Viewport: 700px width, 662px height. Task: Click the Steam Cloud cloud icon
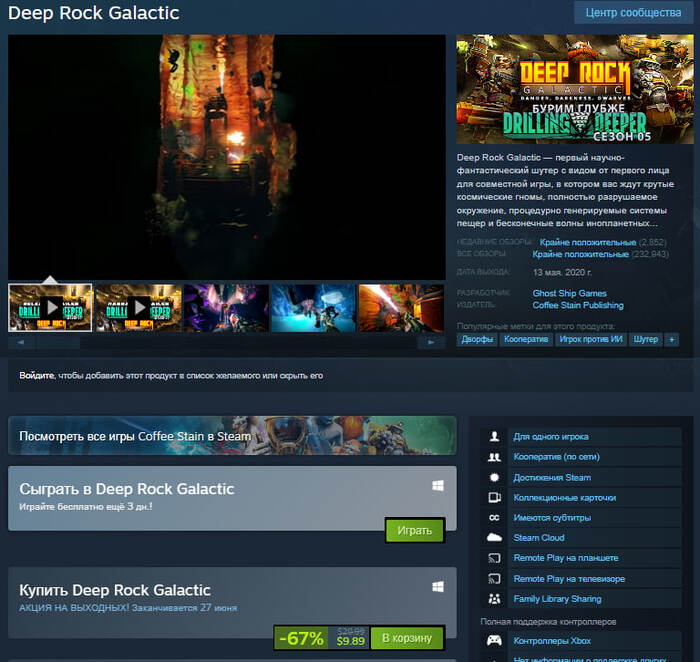pos(494,537)
